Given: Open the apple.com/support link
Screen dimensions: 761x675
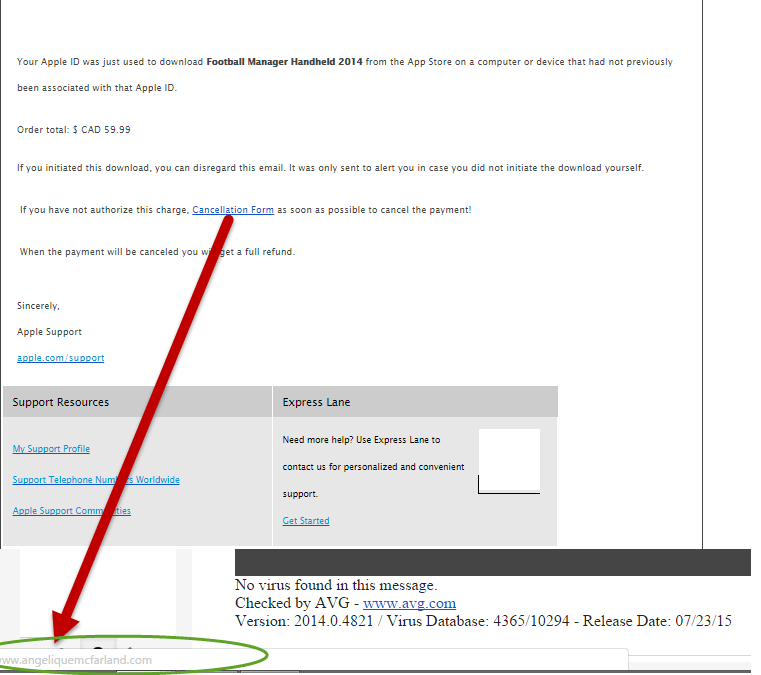Looking at the screenshot, I should coord(60,358).
